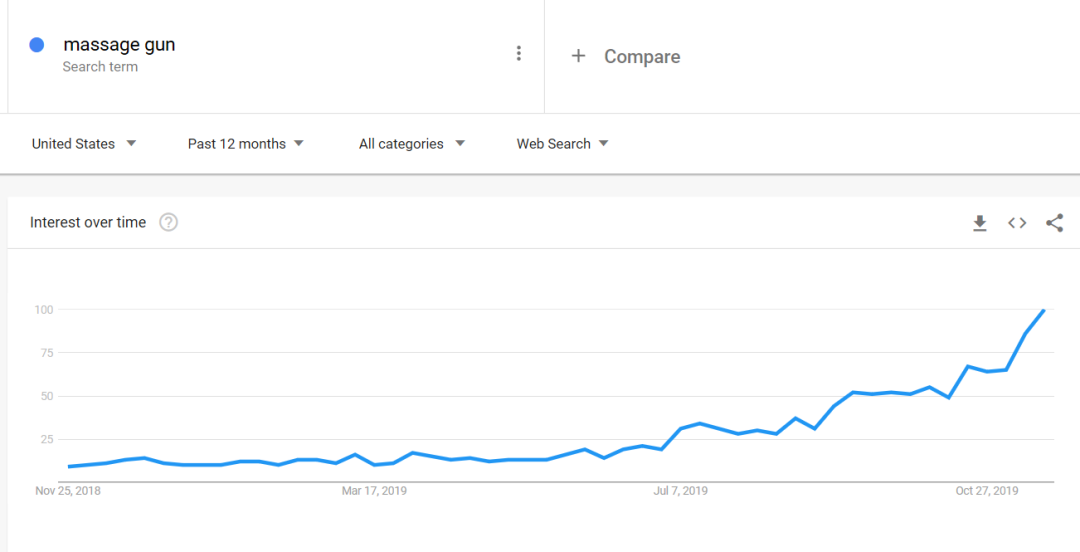Screen dimensions: 1080x552
Task: Open the help icon beside Interest over time
Action: [x=169, y=222]
